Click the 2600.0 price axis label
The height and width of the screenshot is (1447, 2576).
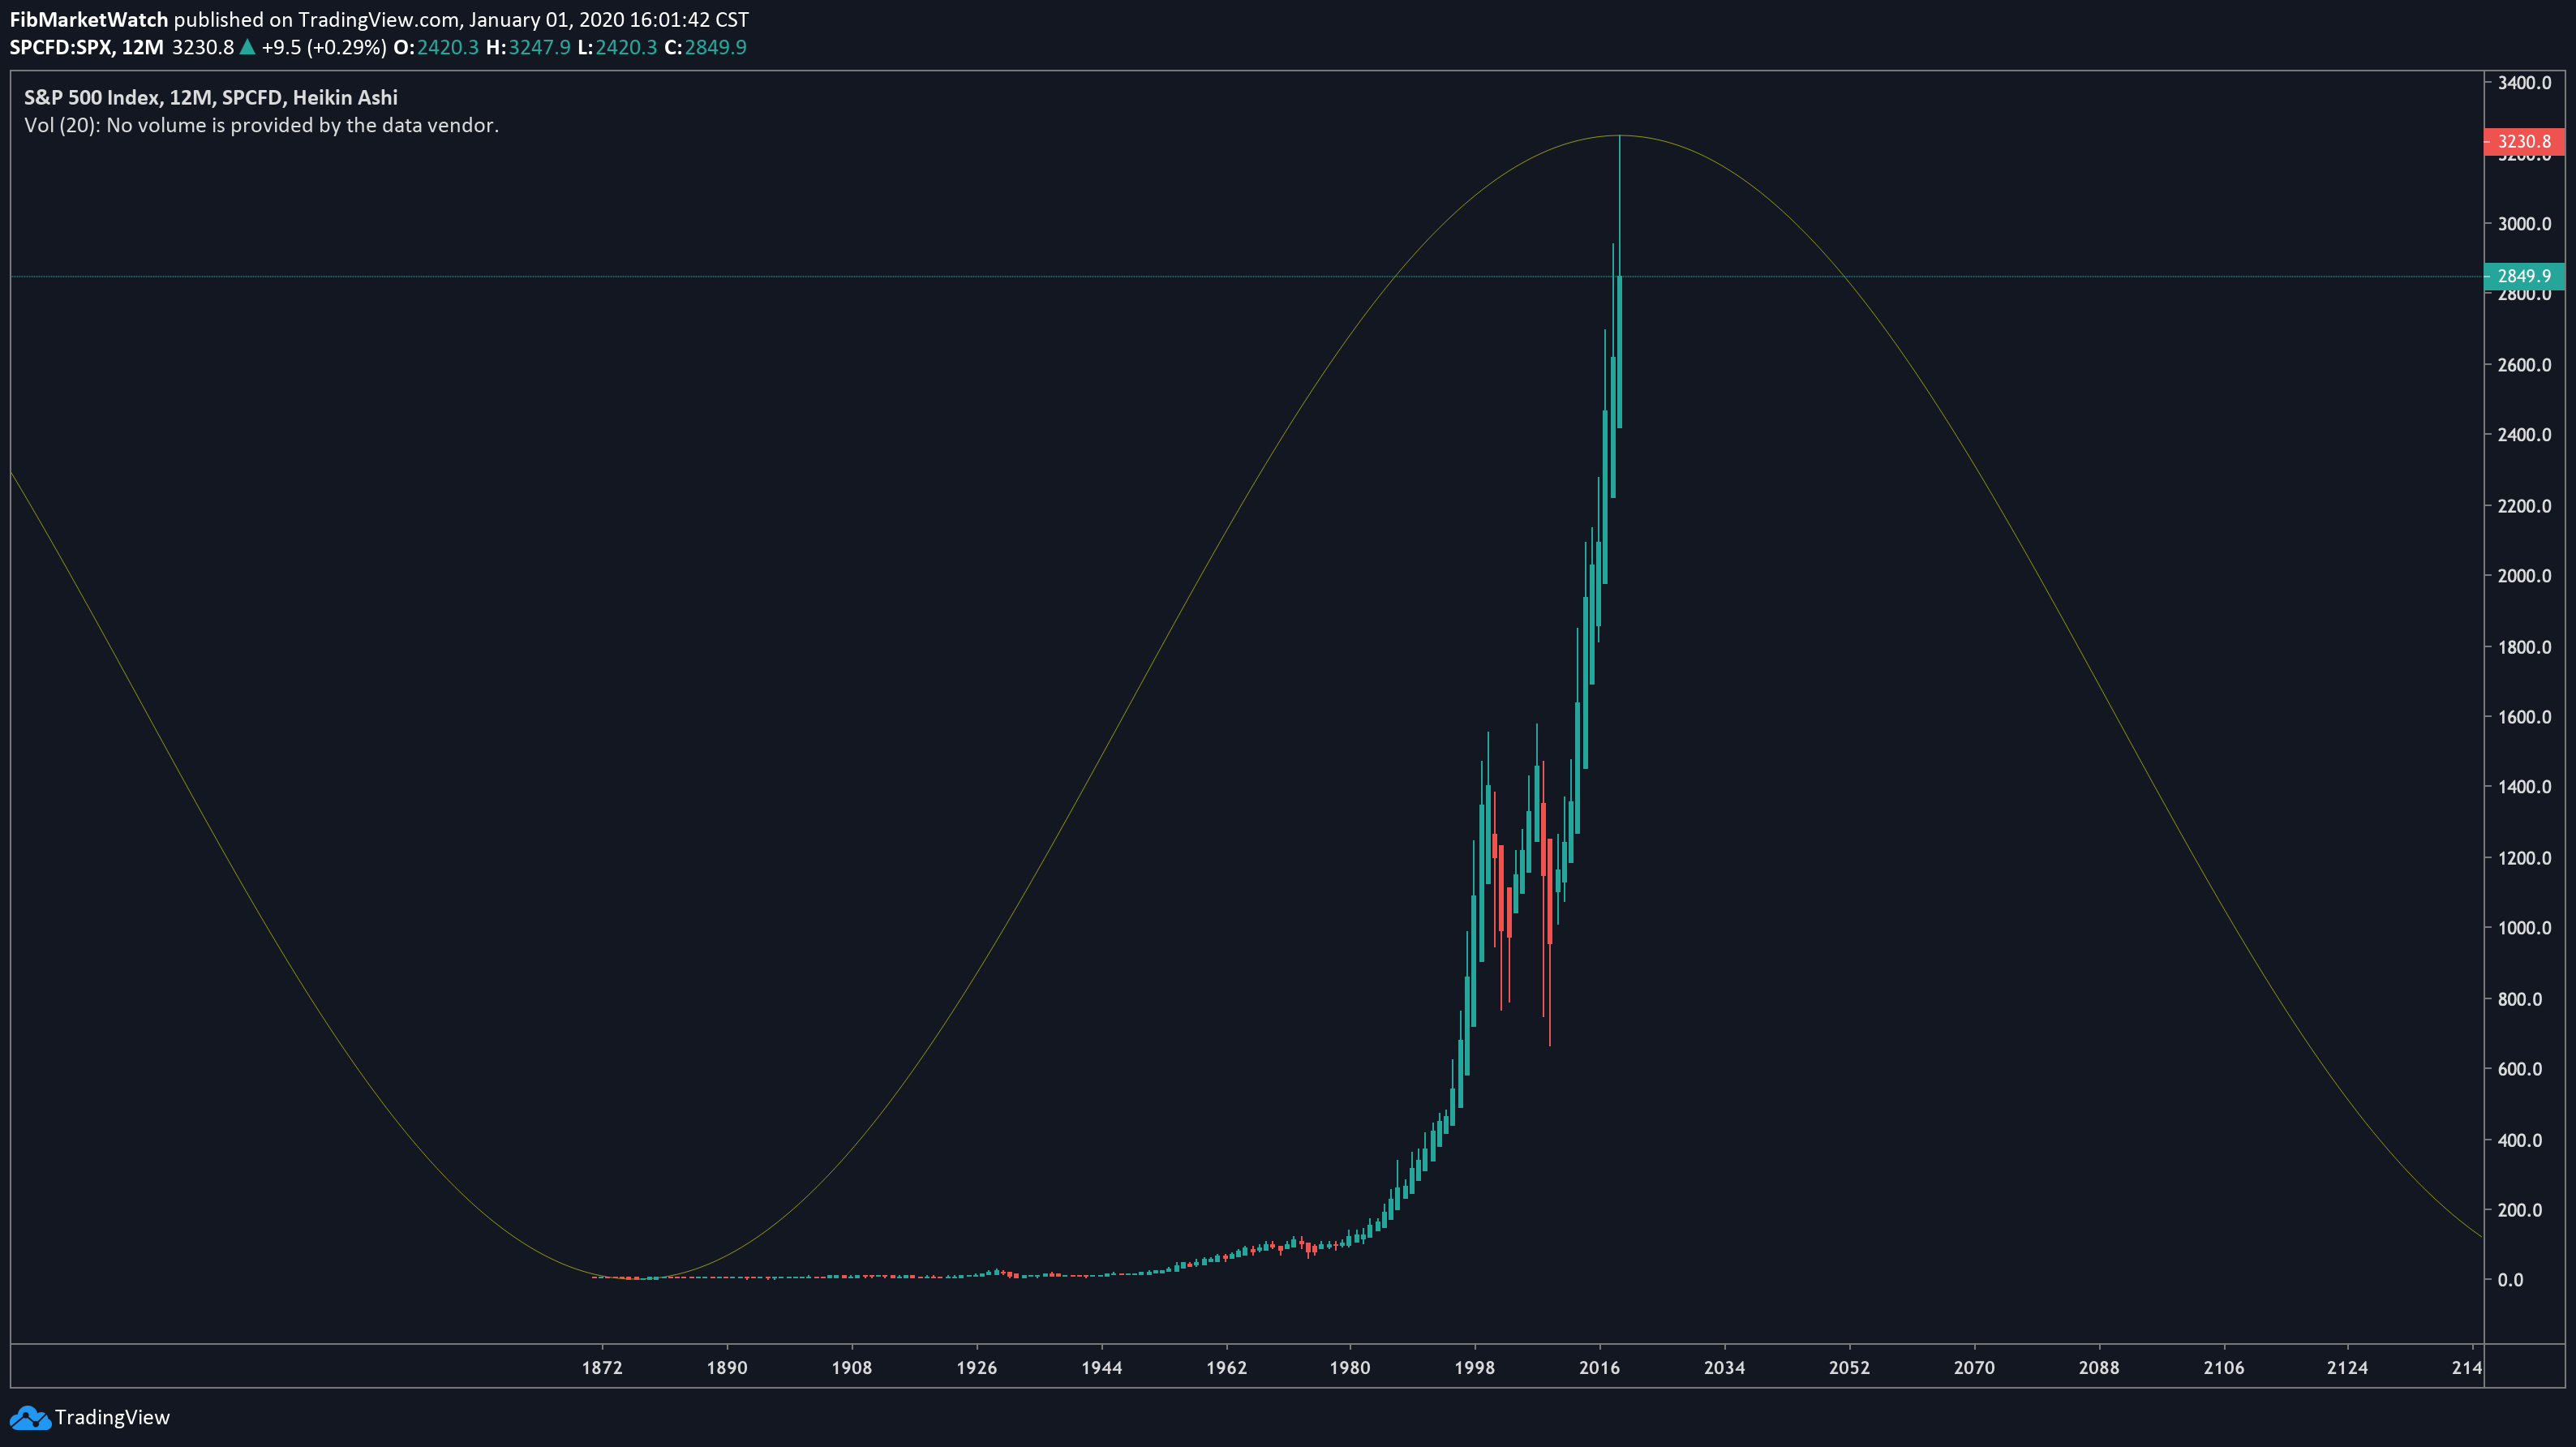(2524, 365)
